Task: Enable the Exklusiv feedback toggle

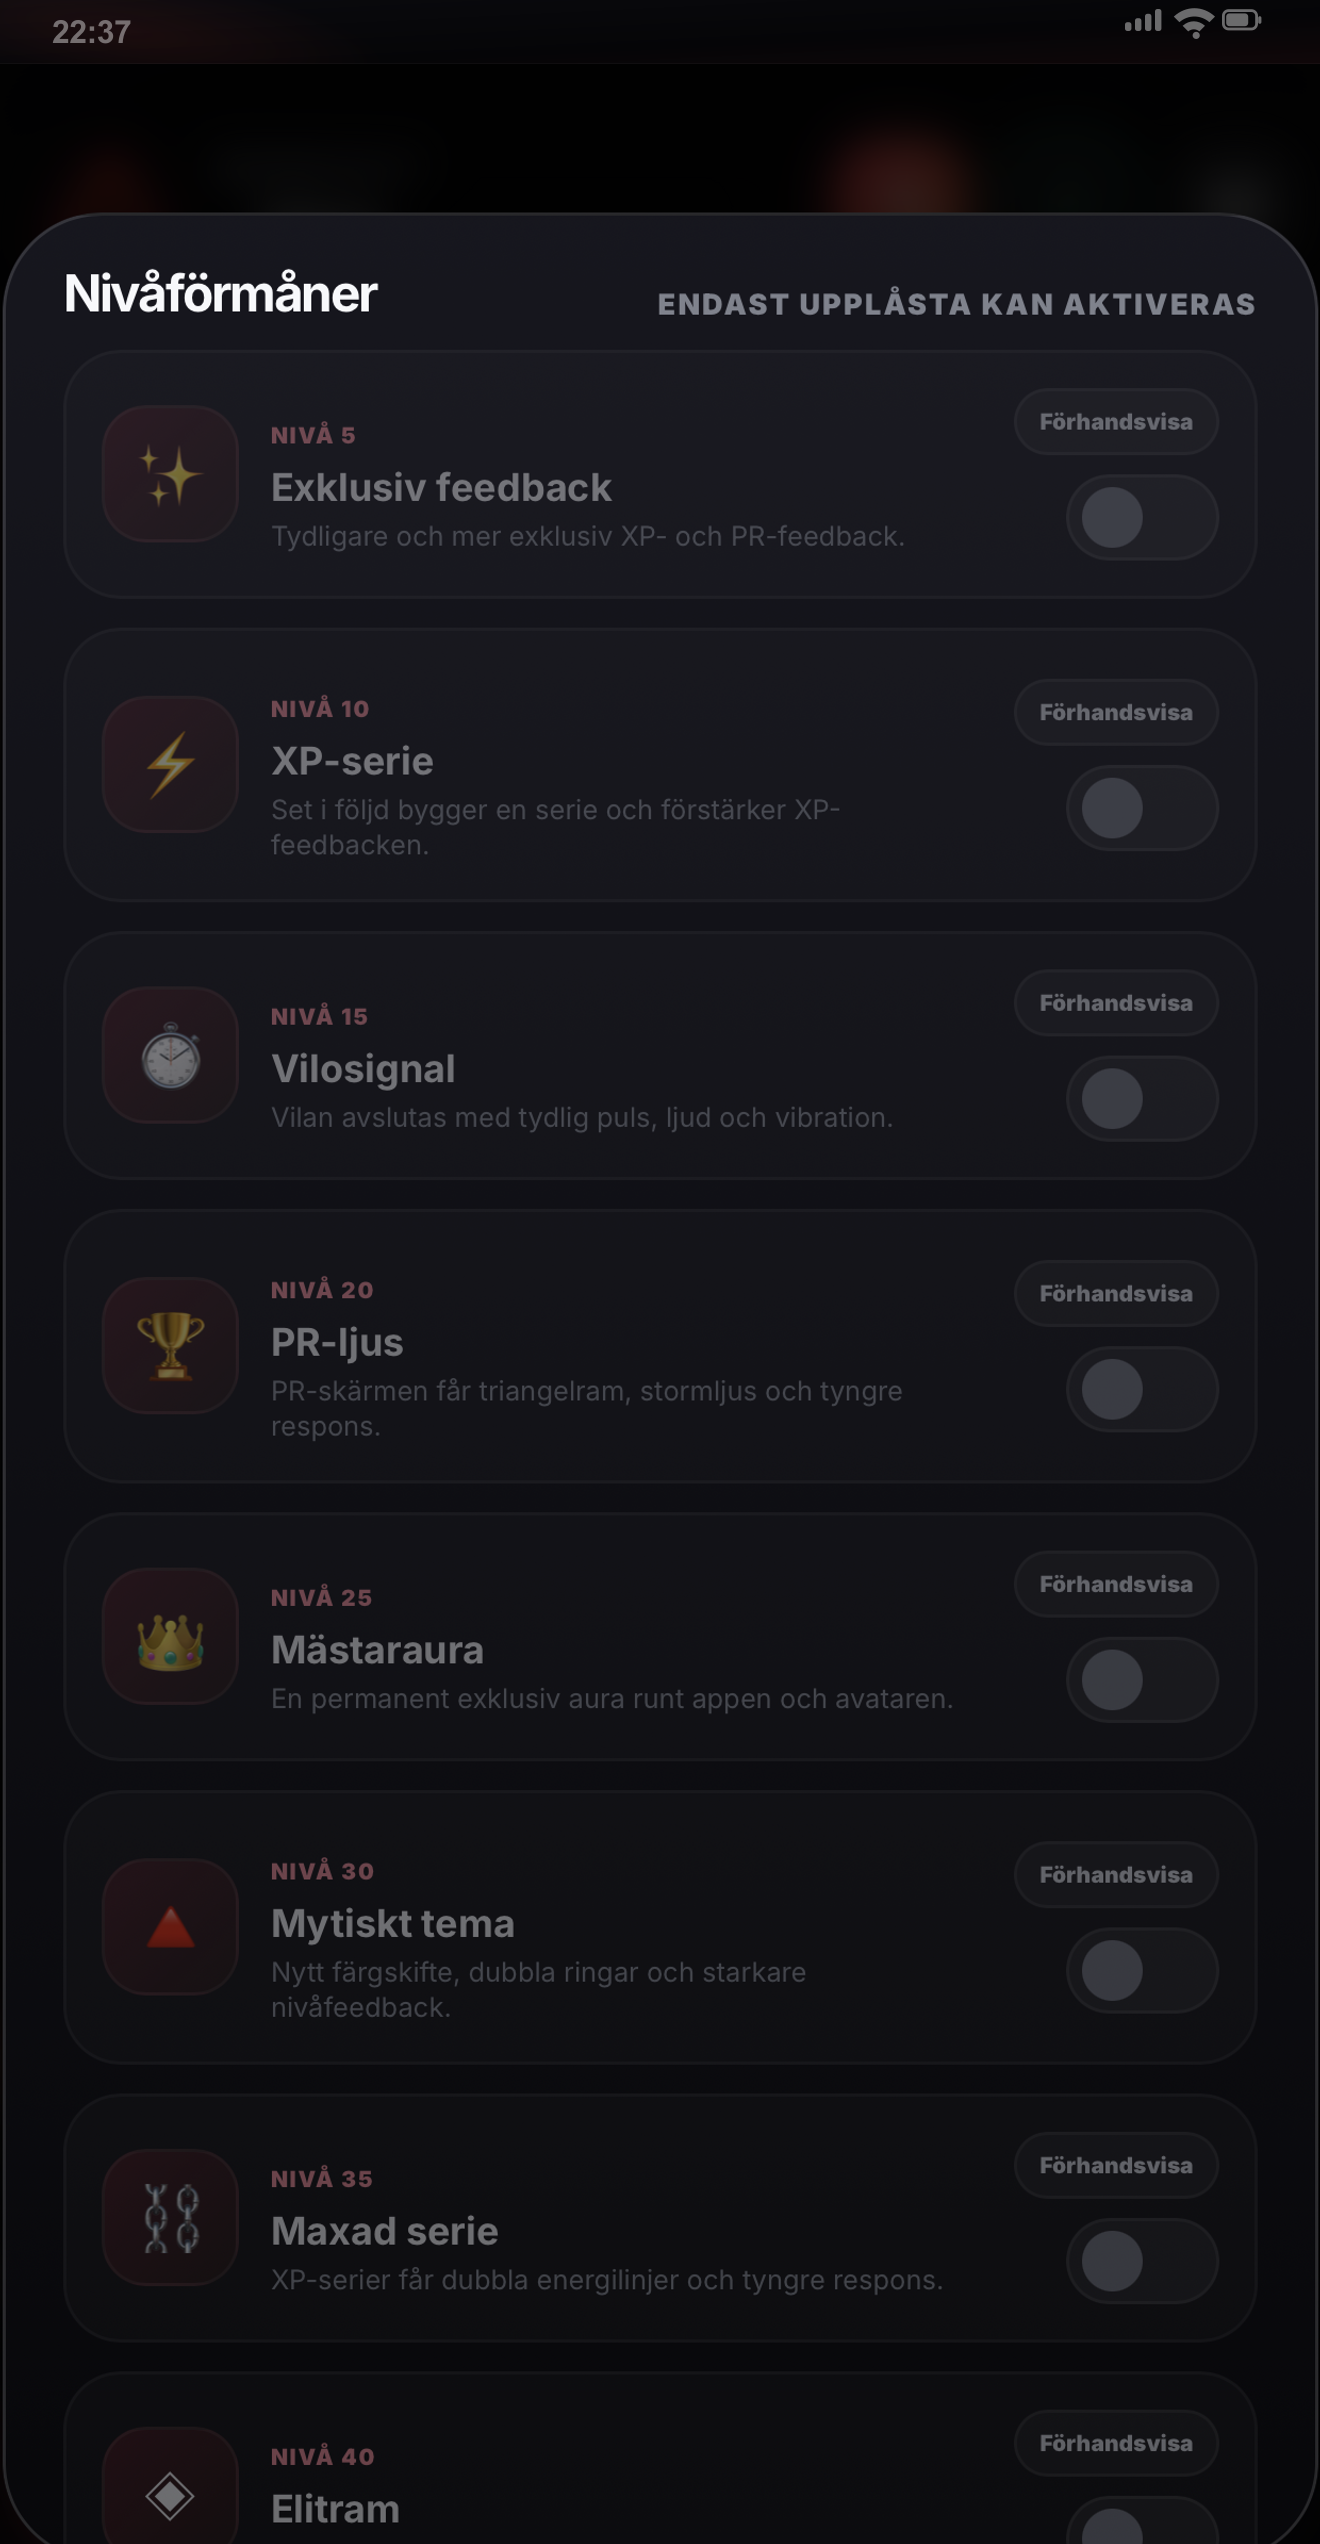Action: [1142, 518]
